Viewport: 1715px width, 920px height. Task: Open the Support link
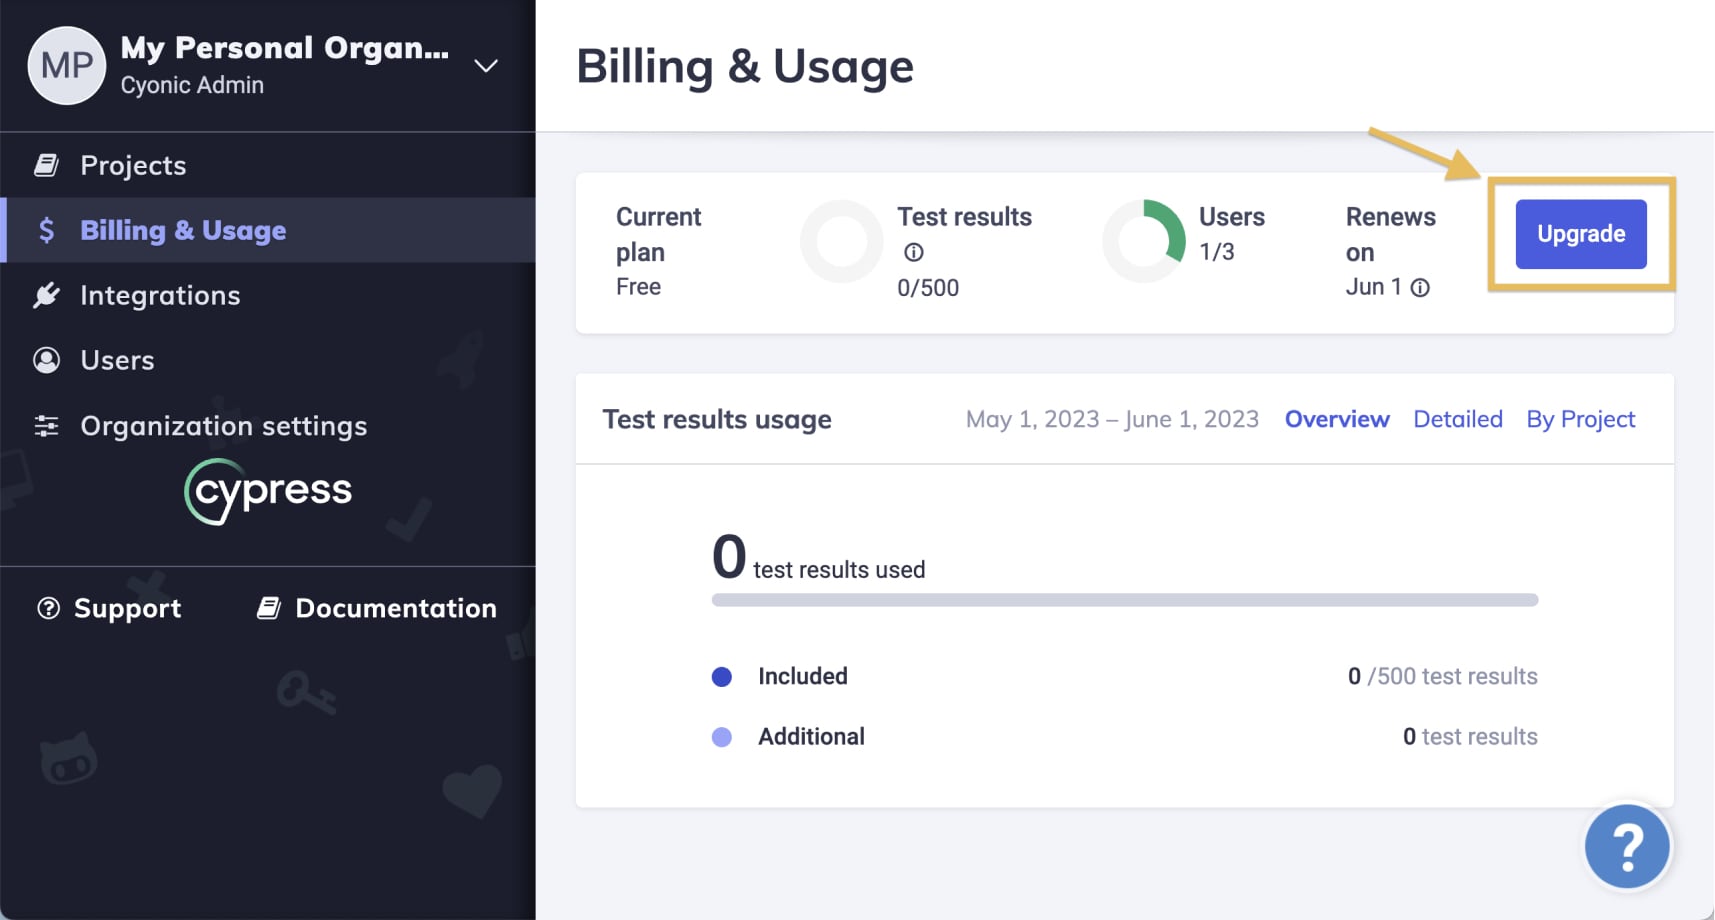[x=109, y=608]
